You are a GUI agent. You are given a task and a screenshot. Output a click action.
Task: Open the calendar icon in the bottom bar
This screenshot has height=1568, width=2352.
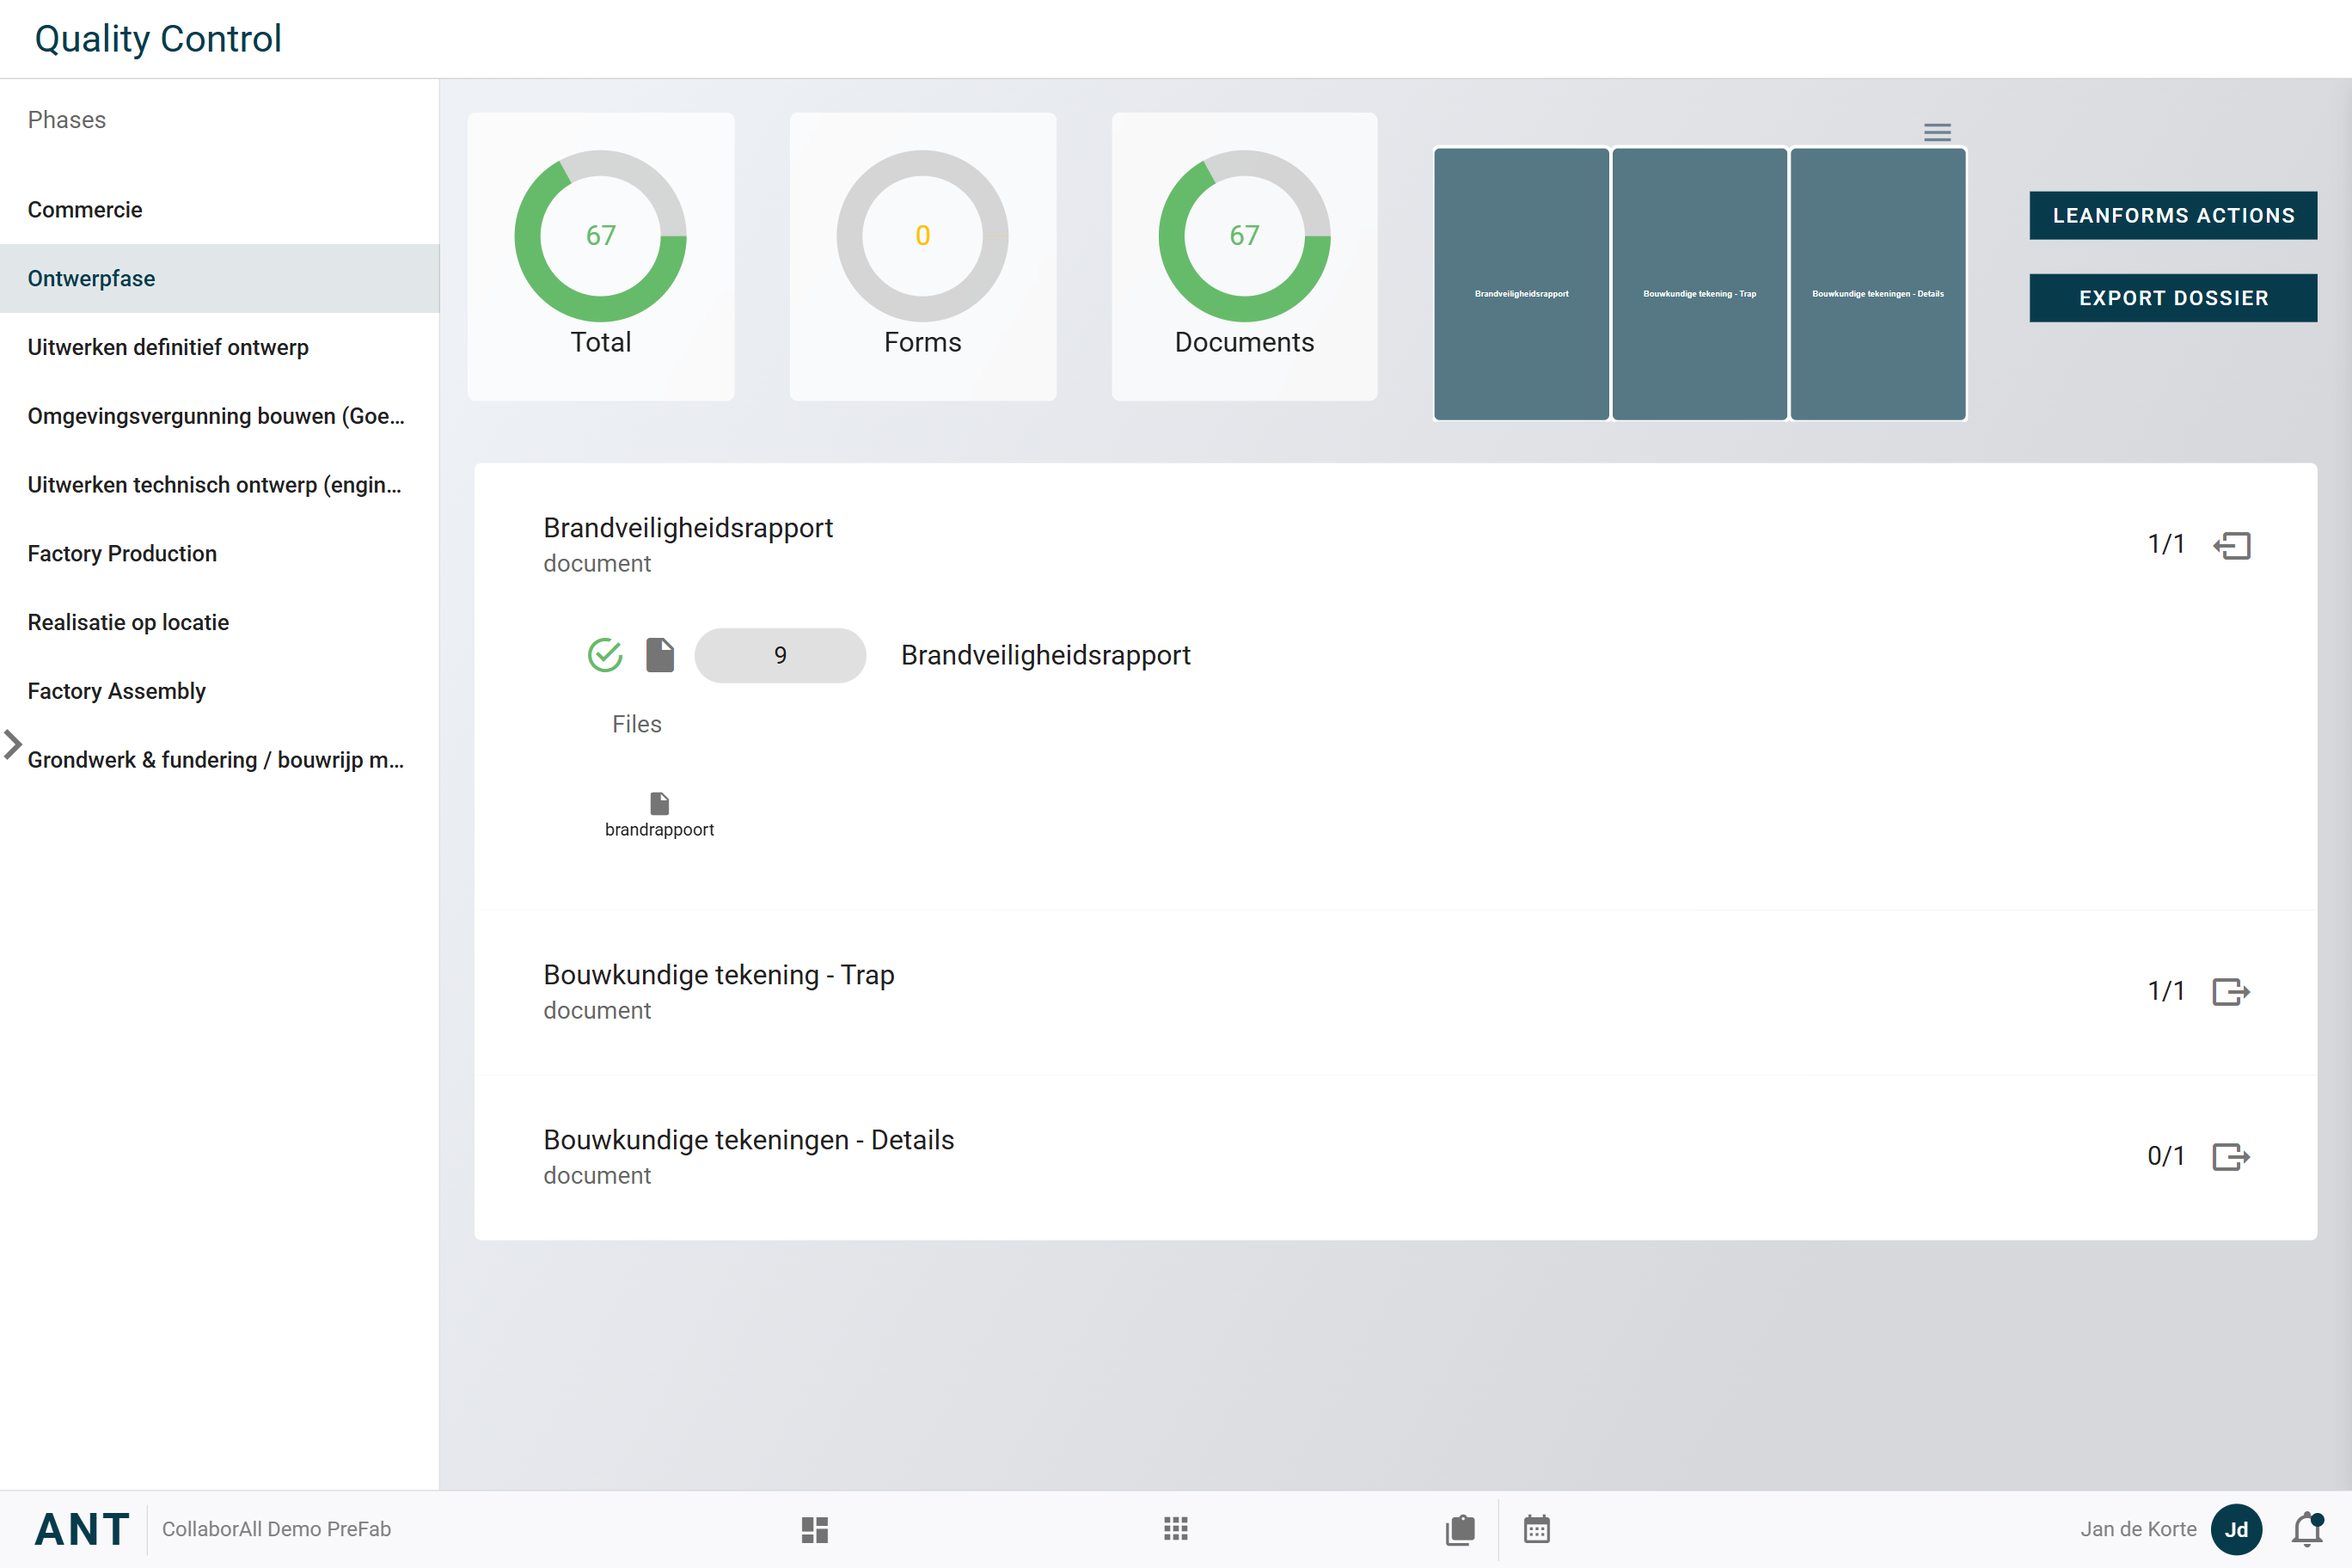(1537, 1529)
